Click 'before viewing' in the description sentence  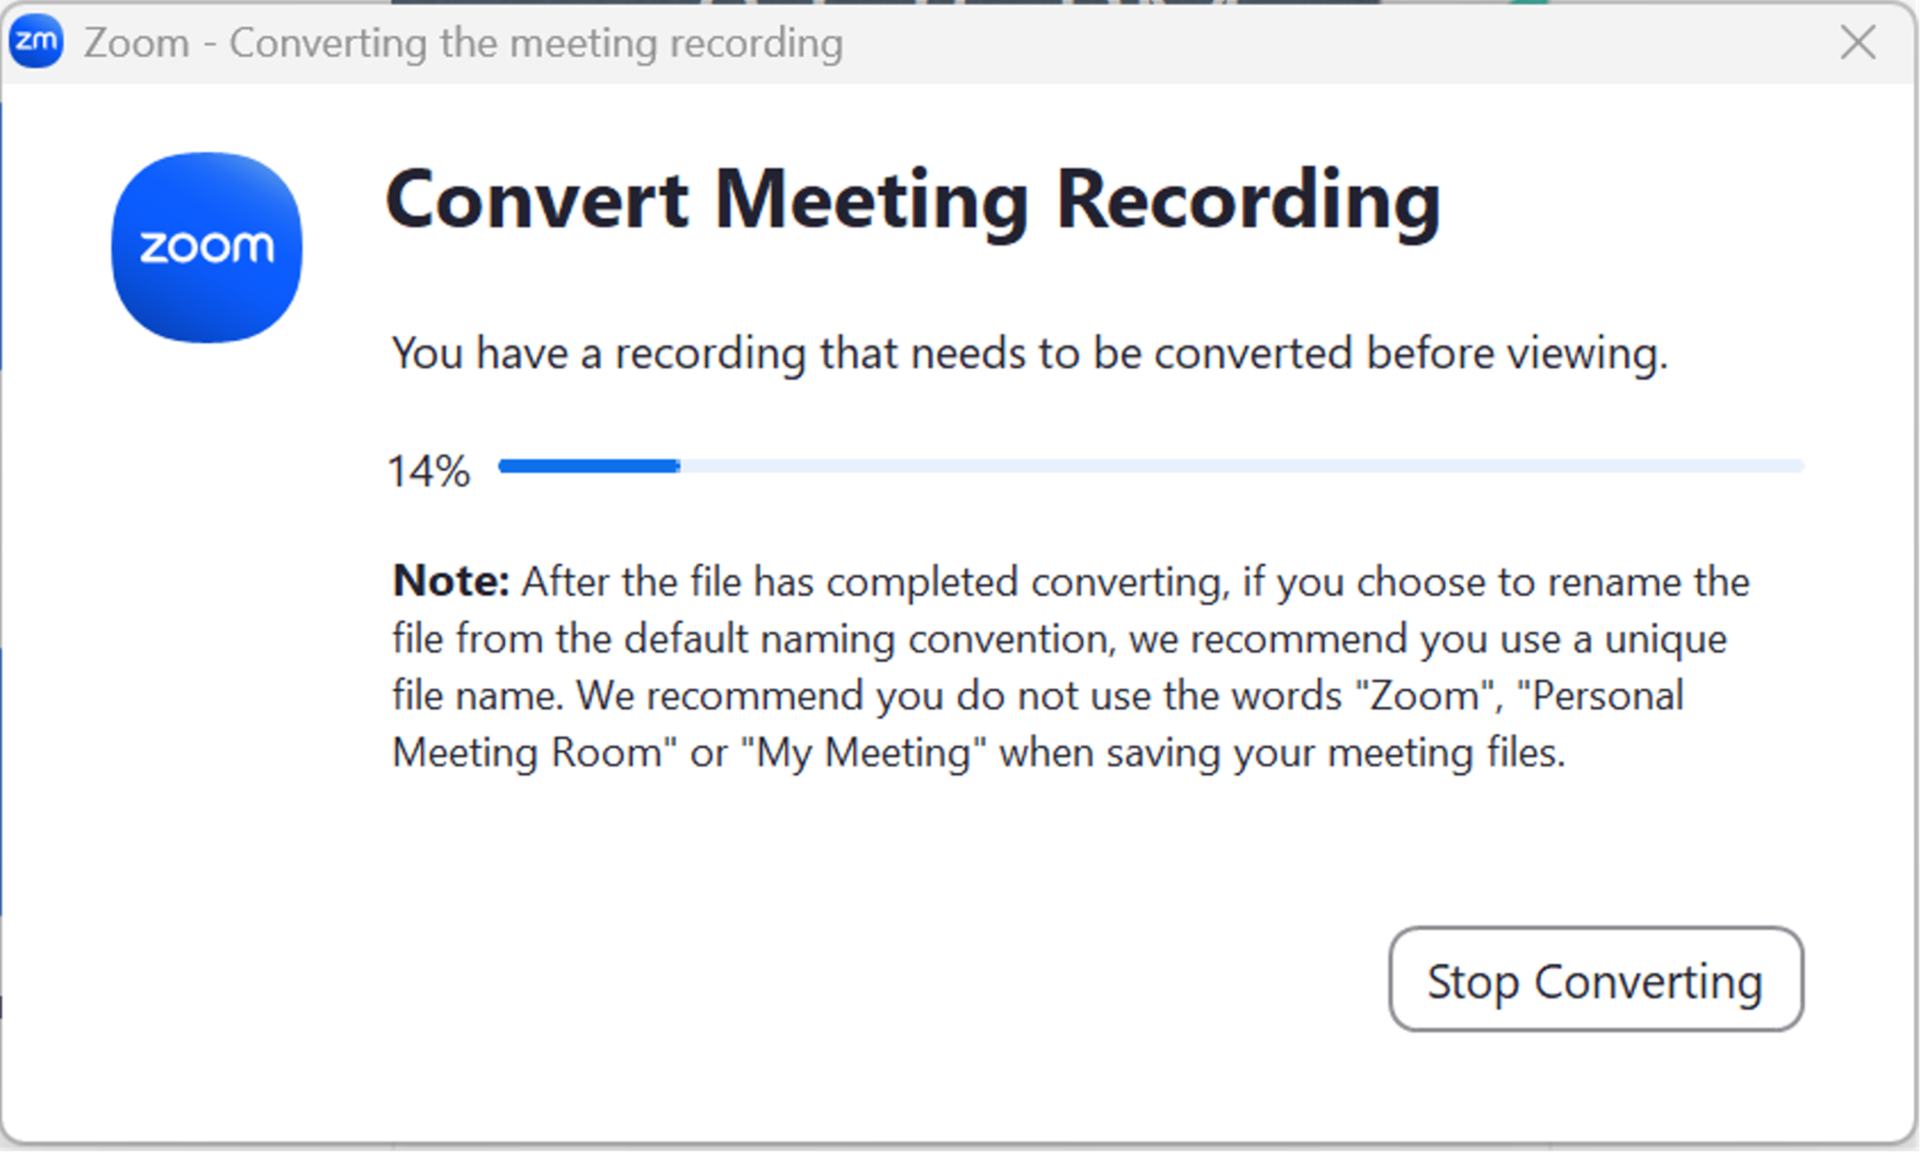click(x=1517, y=354)
